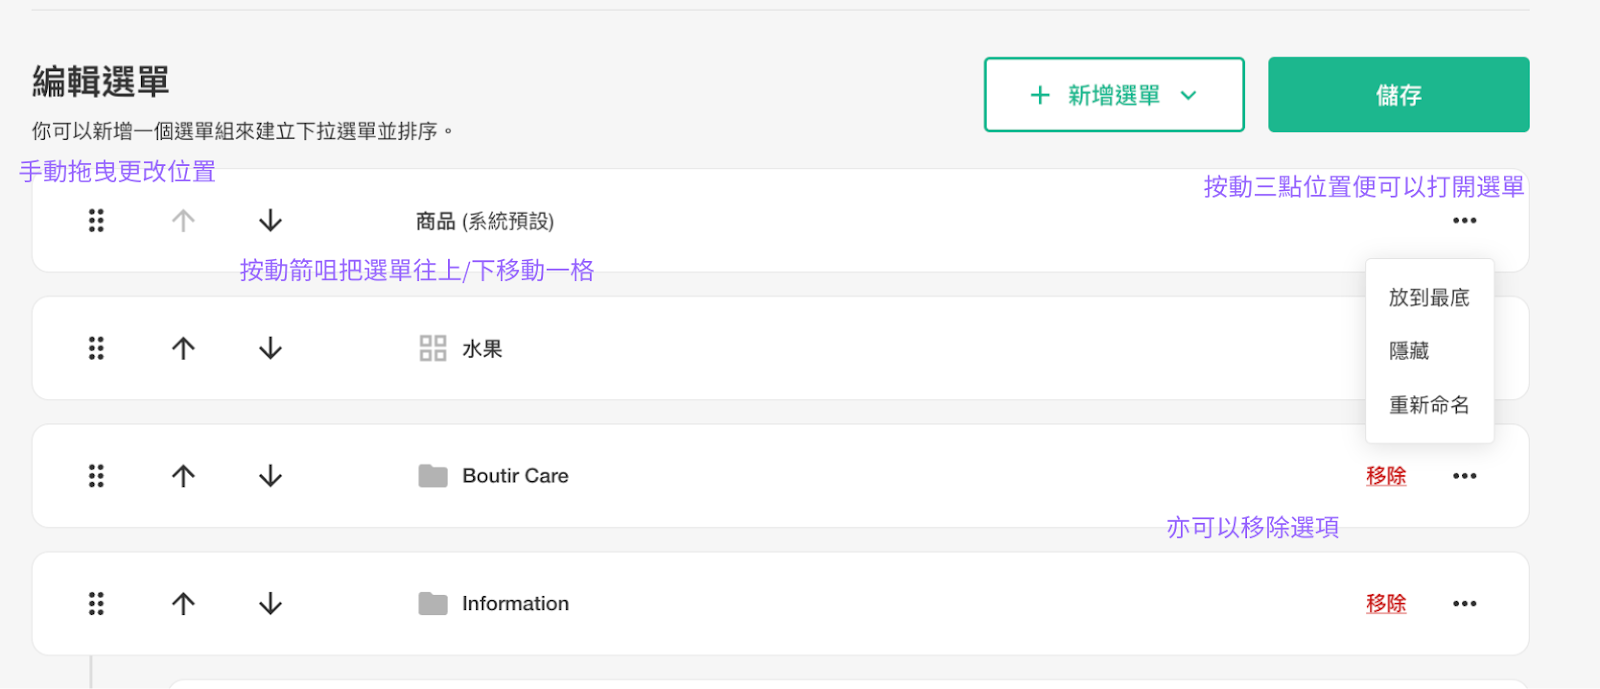Click the drag handle of 水果 row
Viewport: 1600px width, 689px height.
pos(96,348)
